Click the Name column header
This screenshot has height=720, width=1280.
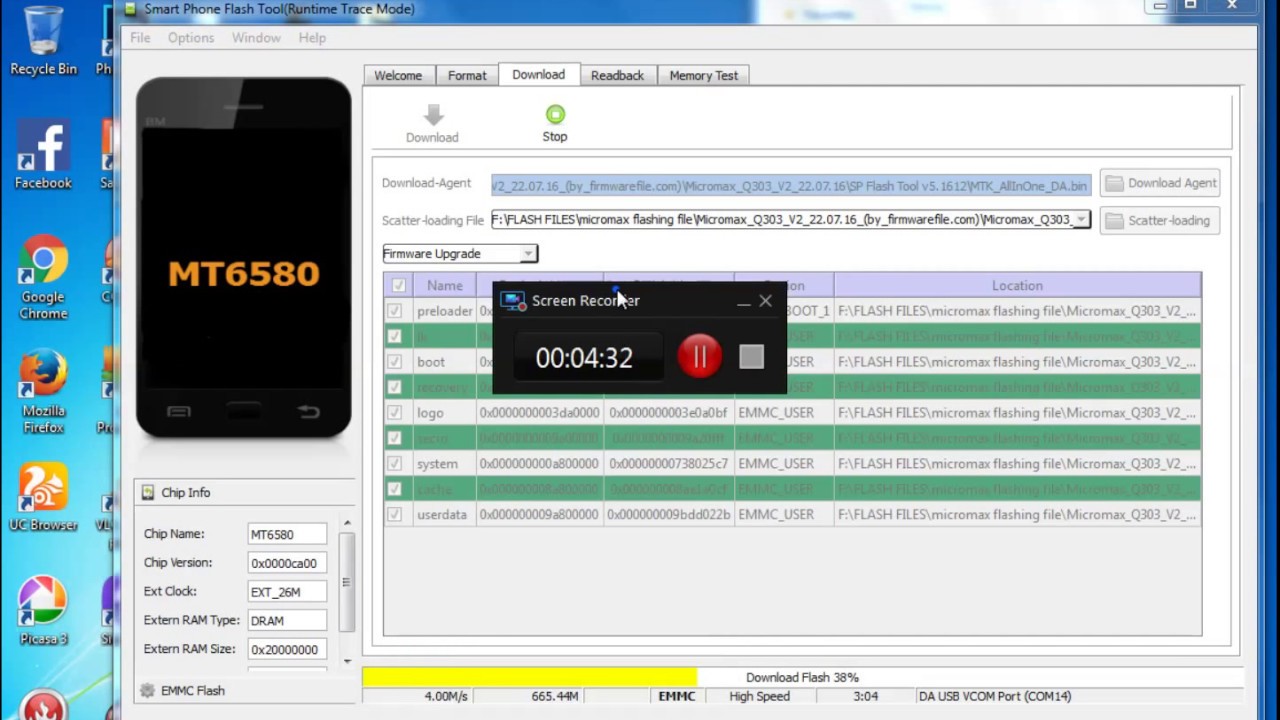(445, 285)
